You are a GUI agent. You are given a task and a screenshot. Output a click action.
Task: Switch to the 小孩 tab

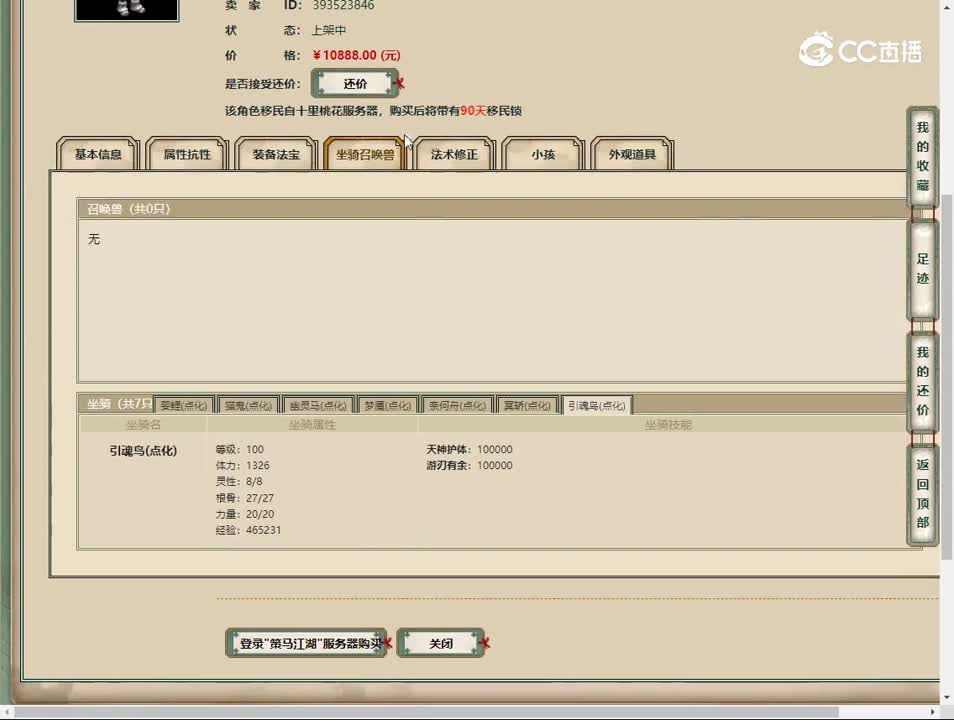(542, 154)
